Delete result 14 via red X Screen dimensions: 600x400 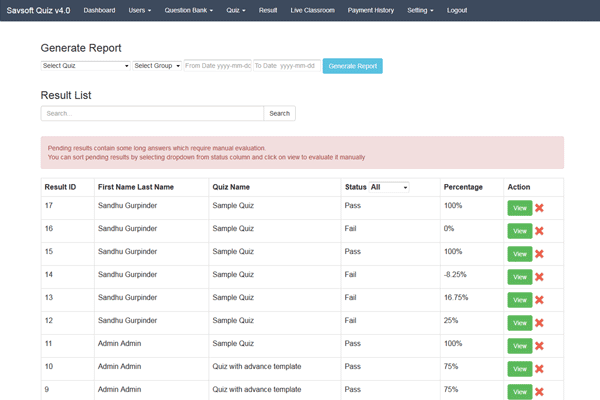(x=539, y=277)
